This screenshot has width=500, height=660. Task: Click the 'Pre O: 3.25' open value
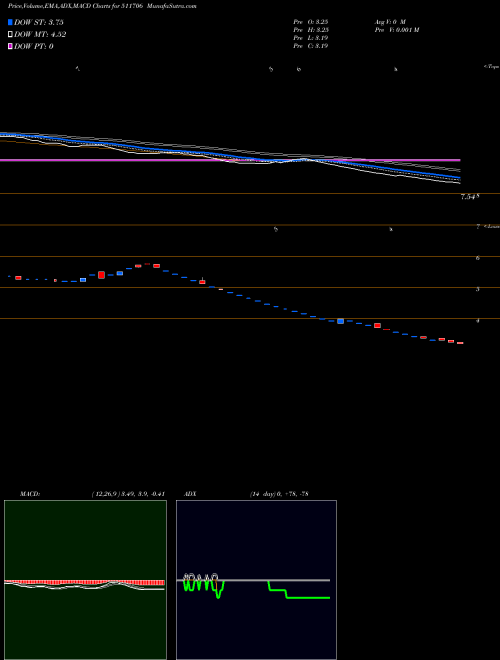pyautogui.click(x=311, y=21)
